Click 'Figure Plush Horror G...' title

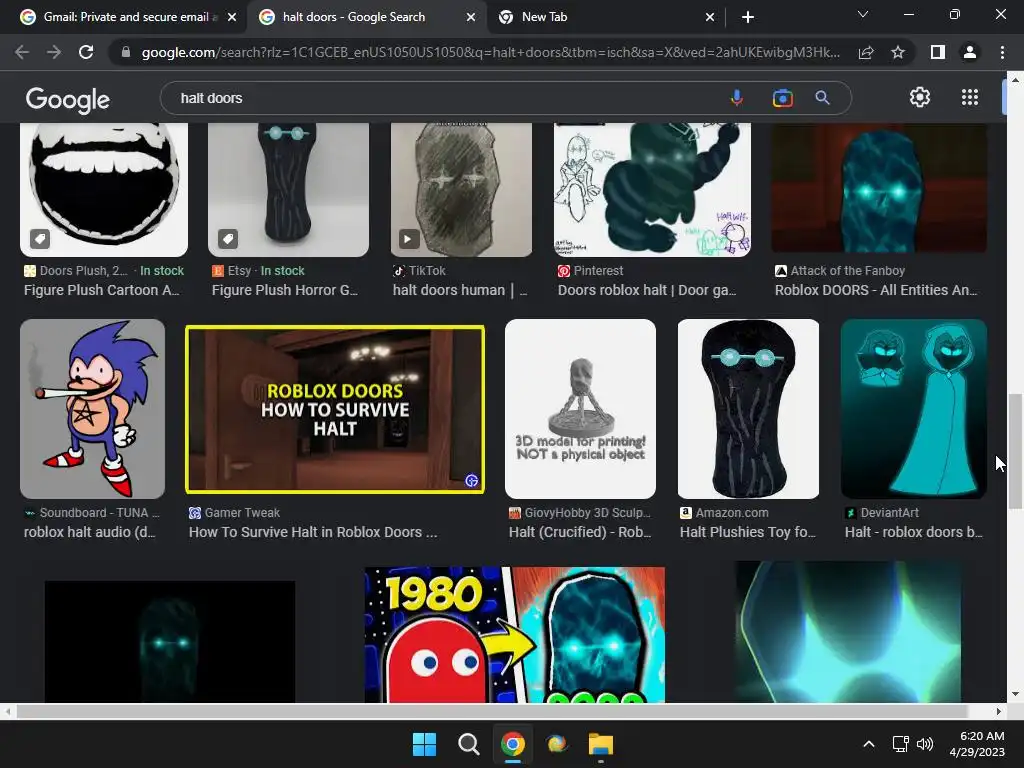point(285,290)
